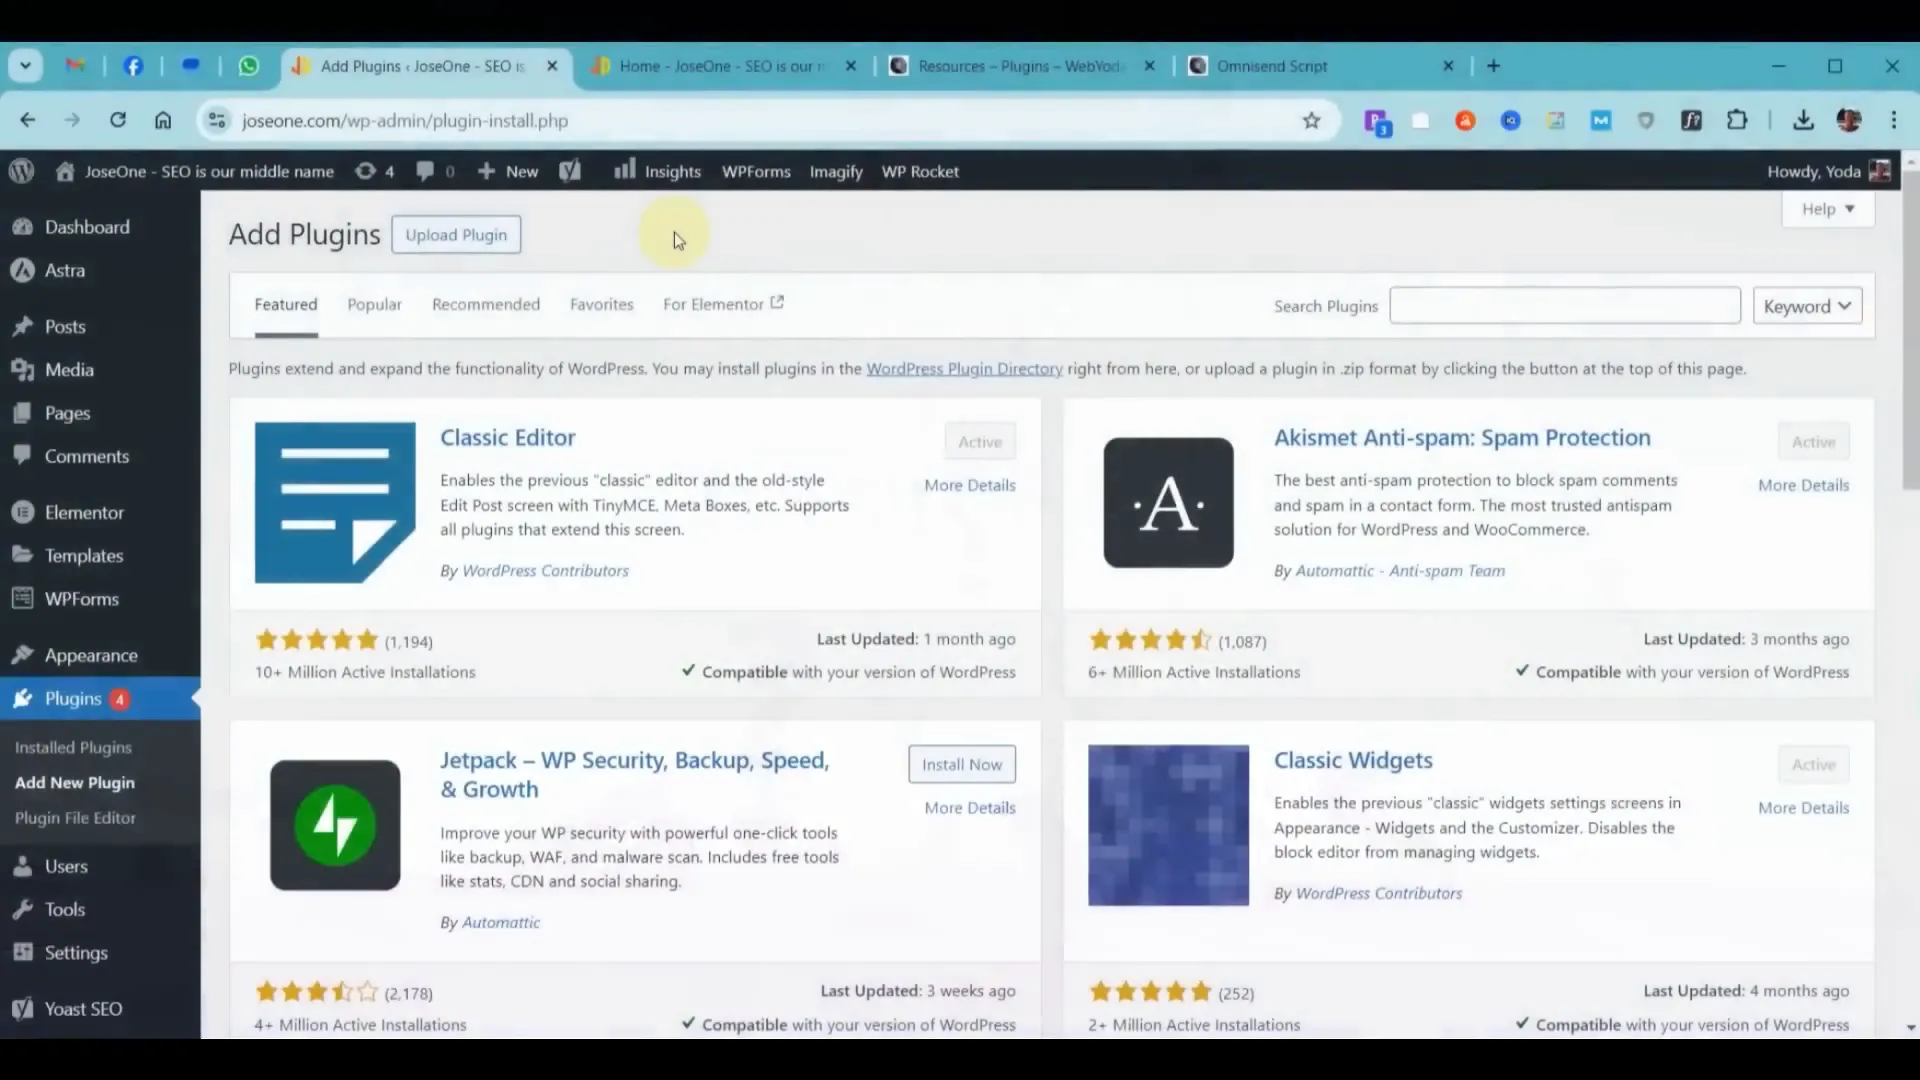Click the Upload Plugin button
The image size is (1920, 1080).
pos(456,235)
